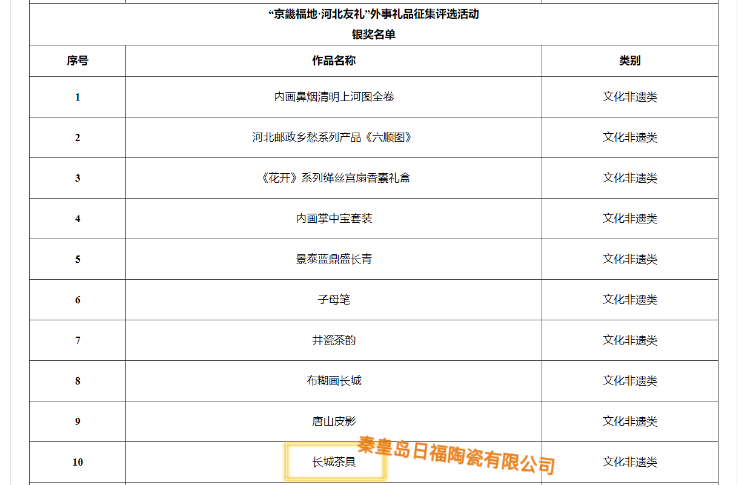750x485 pixels.
Task: Select the 作品名称 column header
Action: pos(333,61)
